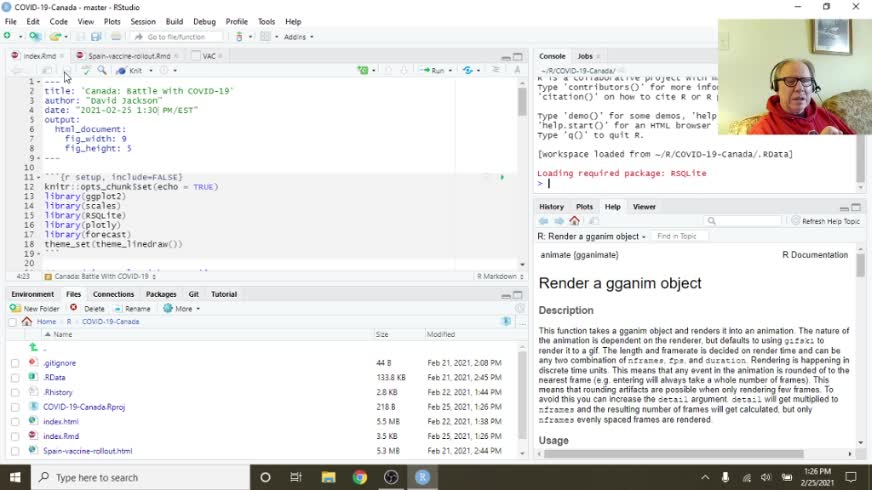Tick the .RData checkbox

15,378
